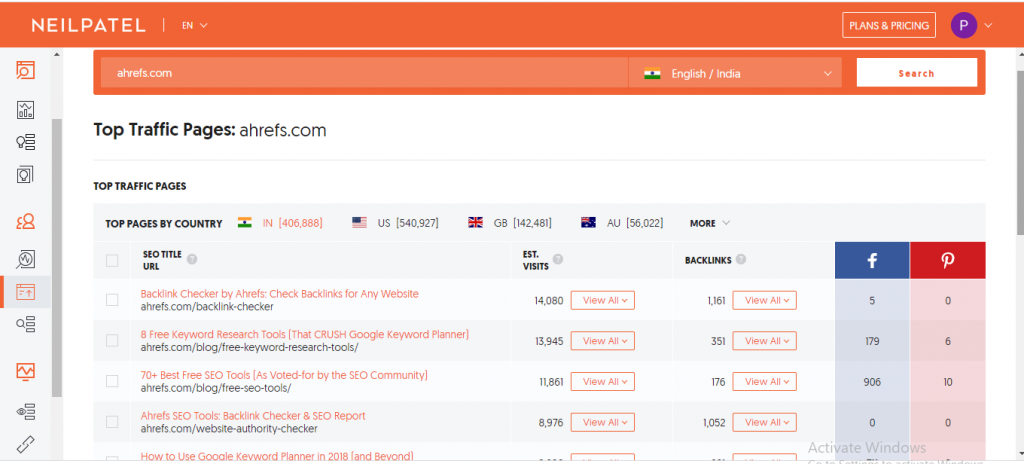Click the ahrefs.com/website-authority-checker URL text
This screenshot has height=464, width=1024.
point(229,429)
